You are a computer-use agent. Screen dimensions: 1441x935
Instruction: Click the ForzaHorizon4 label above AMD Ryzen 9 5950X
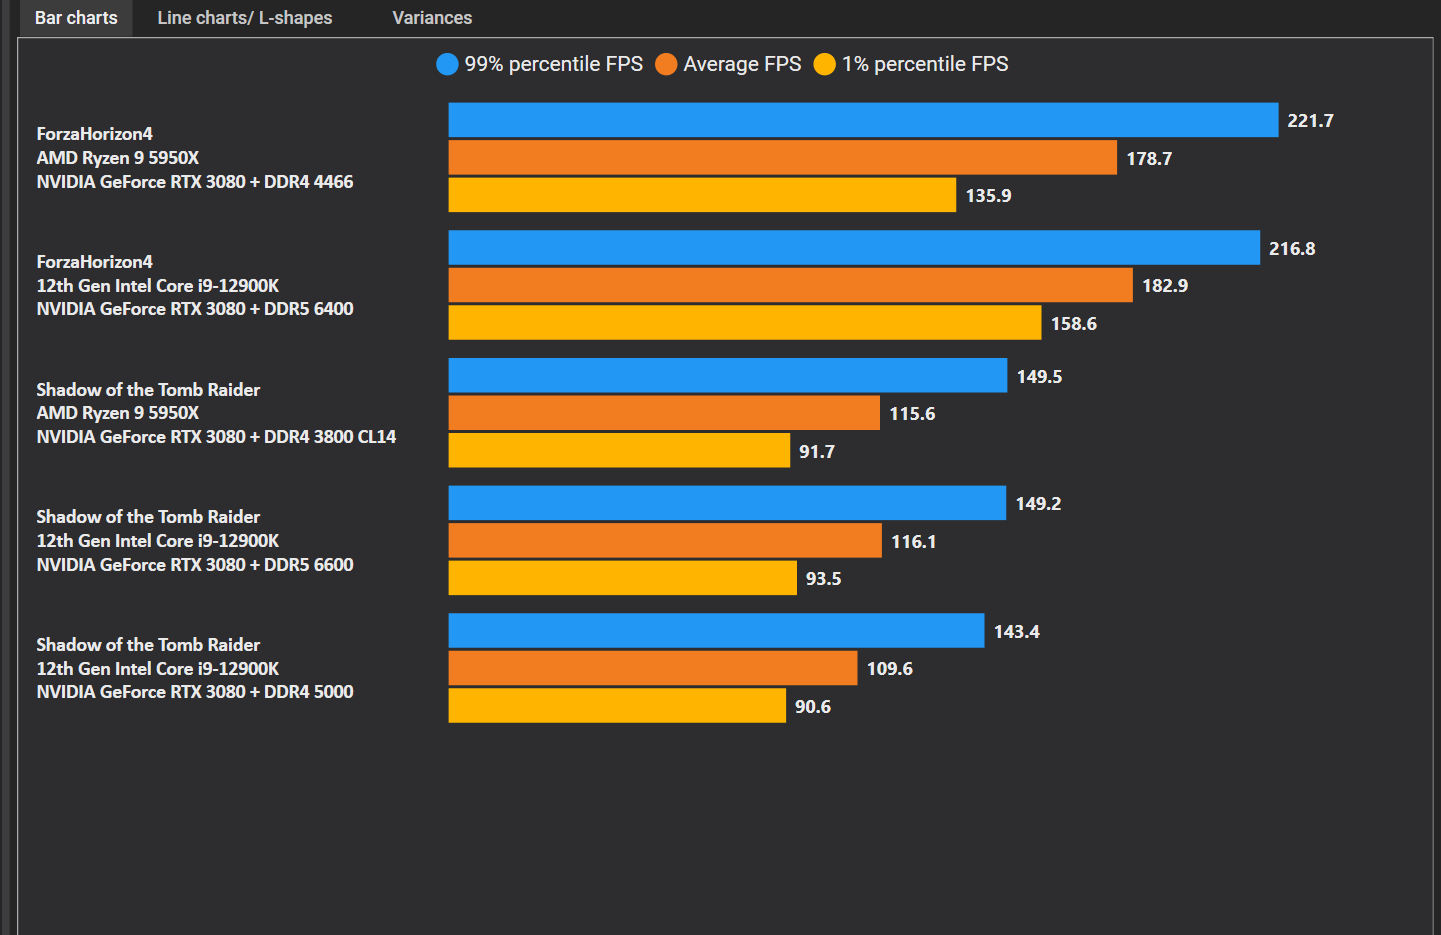[x=95, y=134]
